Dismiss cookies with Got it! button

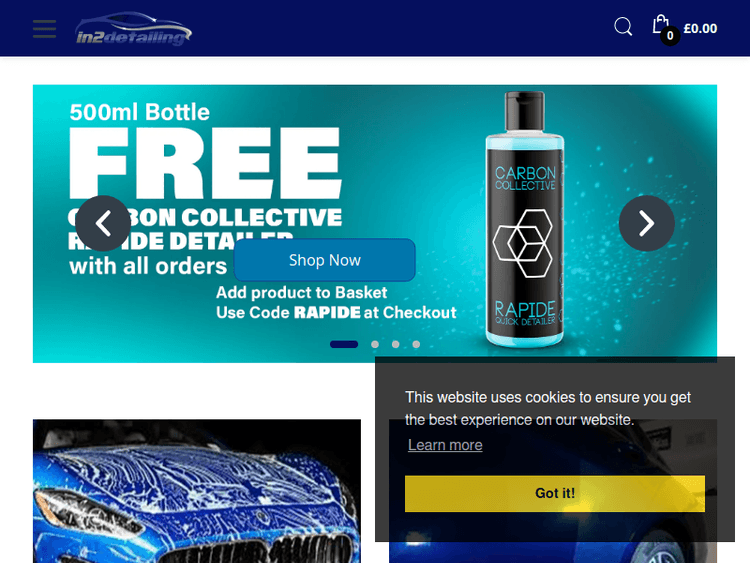click(555, 493)
